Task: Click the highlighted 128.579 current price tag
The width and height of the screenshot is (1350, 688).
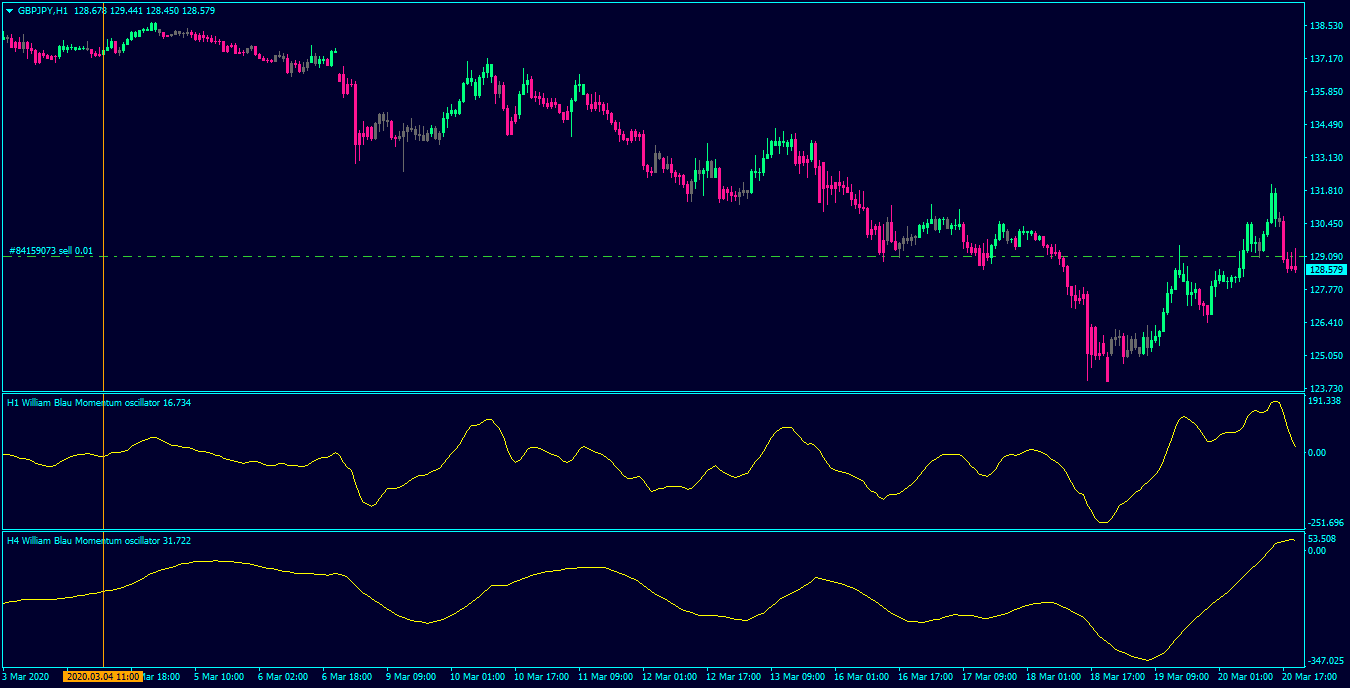Action: coord(1327,270)
